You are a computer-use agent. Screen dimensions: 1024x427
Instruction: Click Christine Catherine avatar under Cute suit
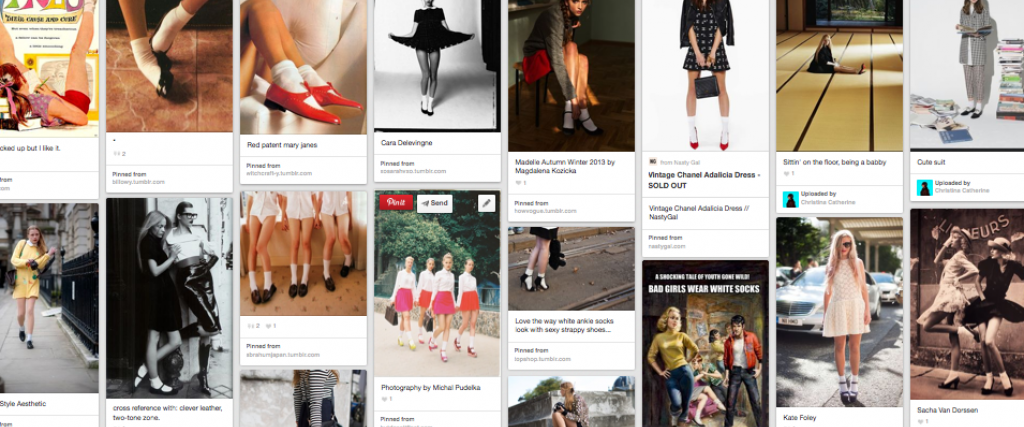click(925, 188)
